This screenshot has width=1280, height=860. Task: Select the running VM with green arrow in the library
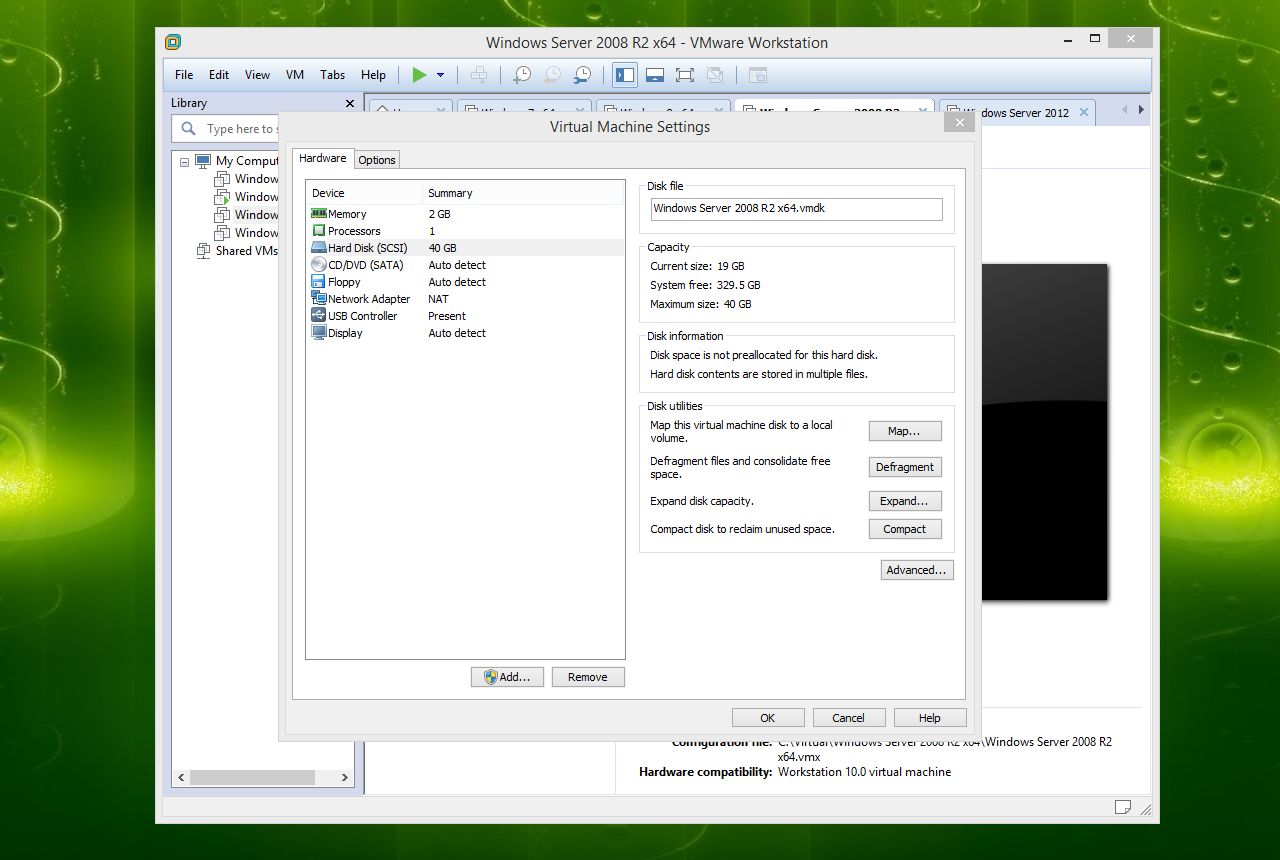pos(246,197)
